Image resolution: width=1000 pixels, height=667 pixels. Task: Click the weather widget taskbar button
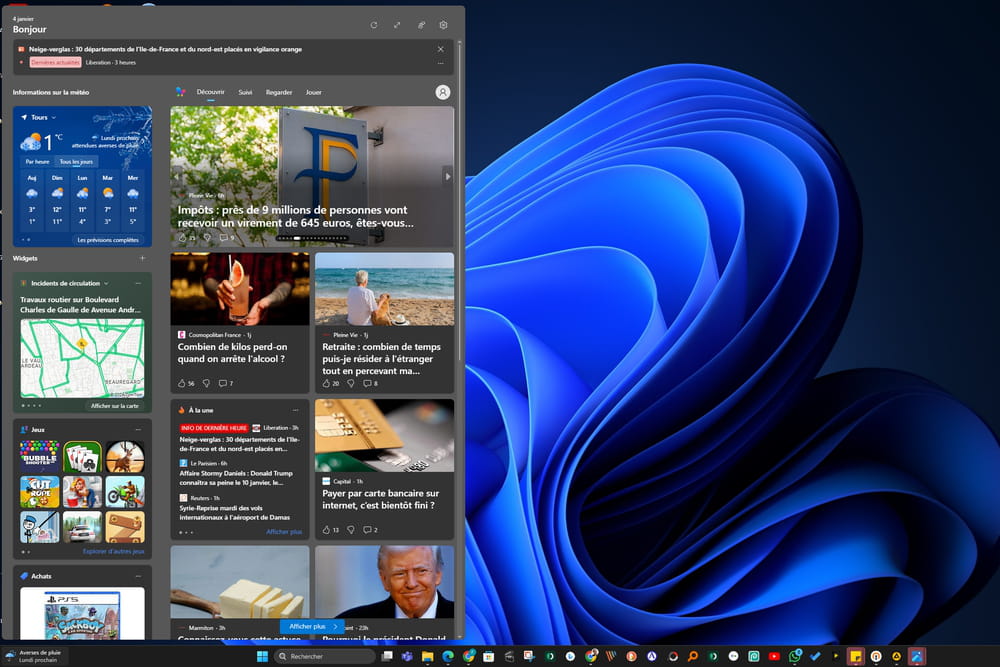(35, 656)
